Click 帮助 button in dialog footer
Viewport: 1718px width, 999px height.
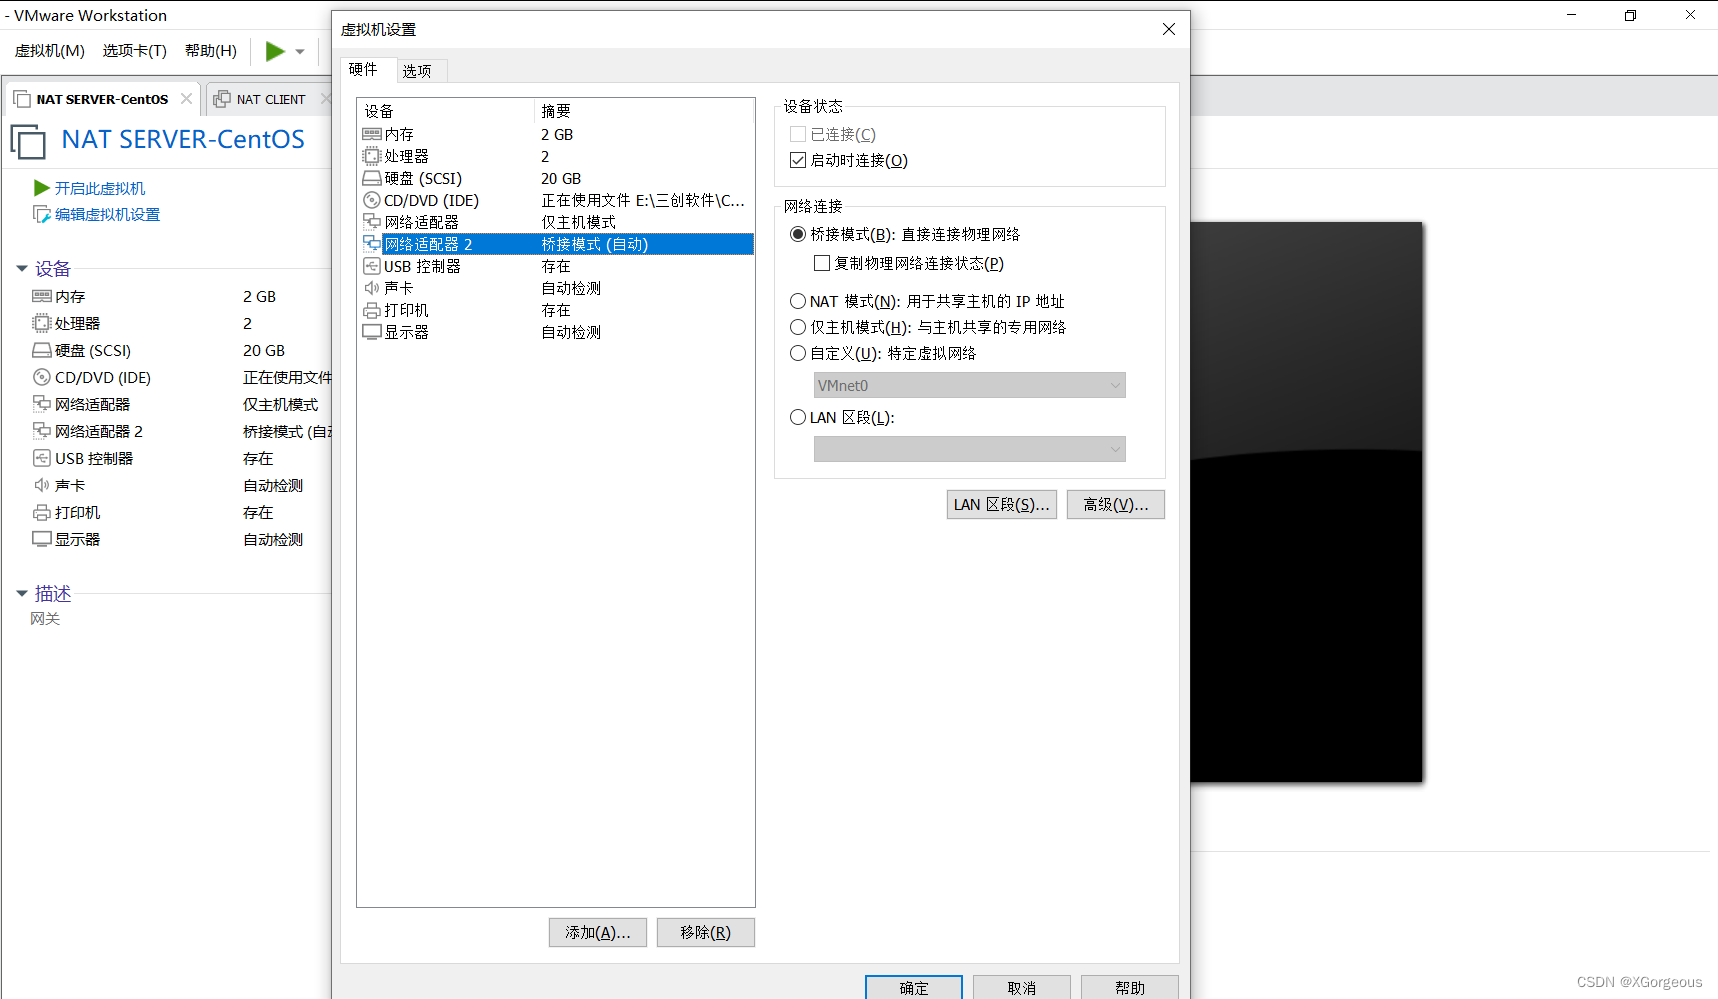click(x=1130, y=987)
